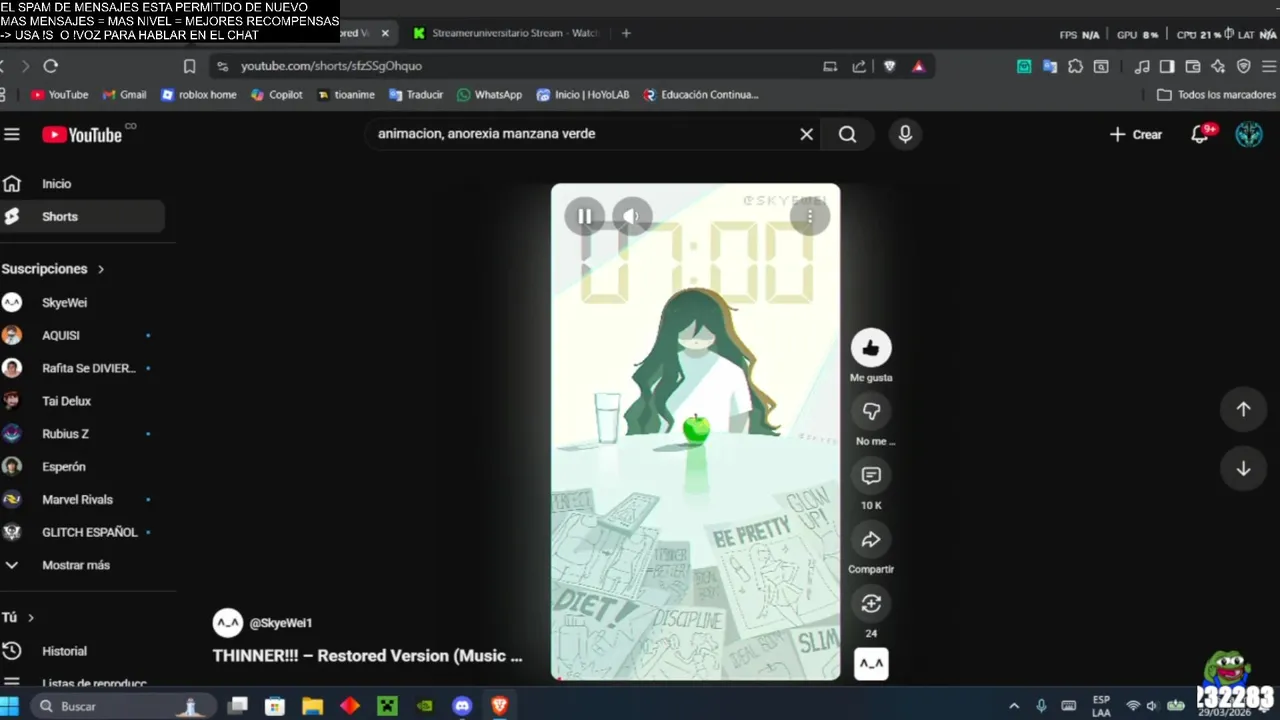Open the sound source thumbnail under Remix
The image size is (1280, 720).
tap(871, 664)
